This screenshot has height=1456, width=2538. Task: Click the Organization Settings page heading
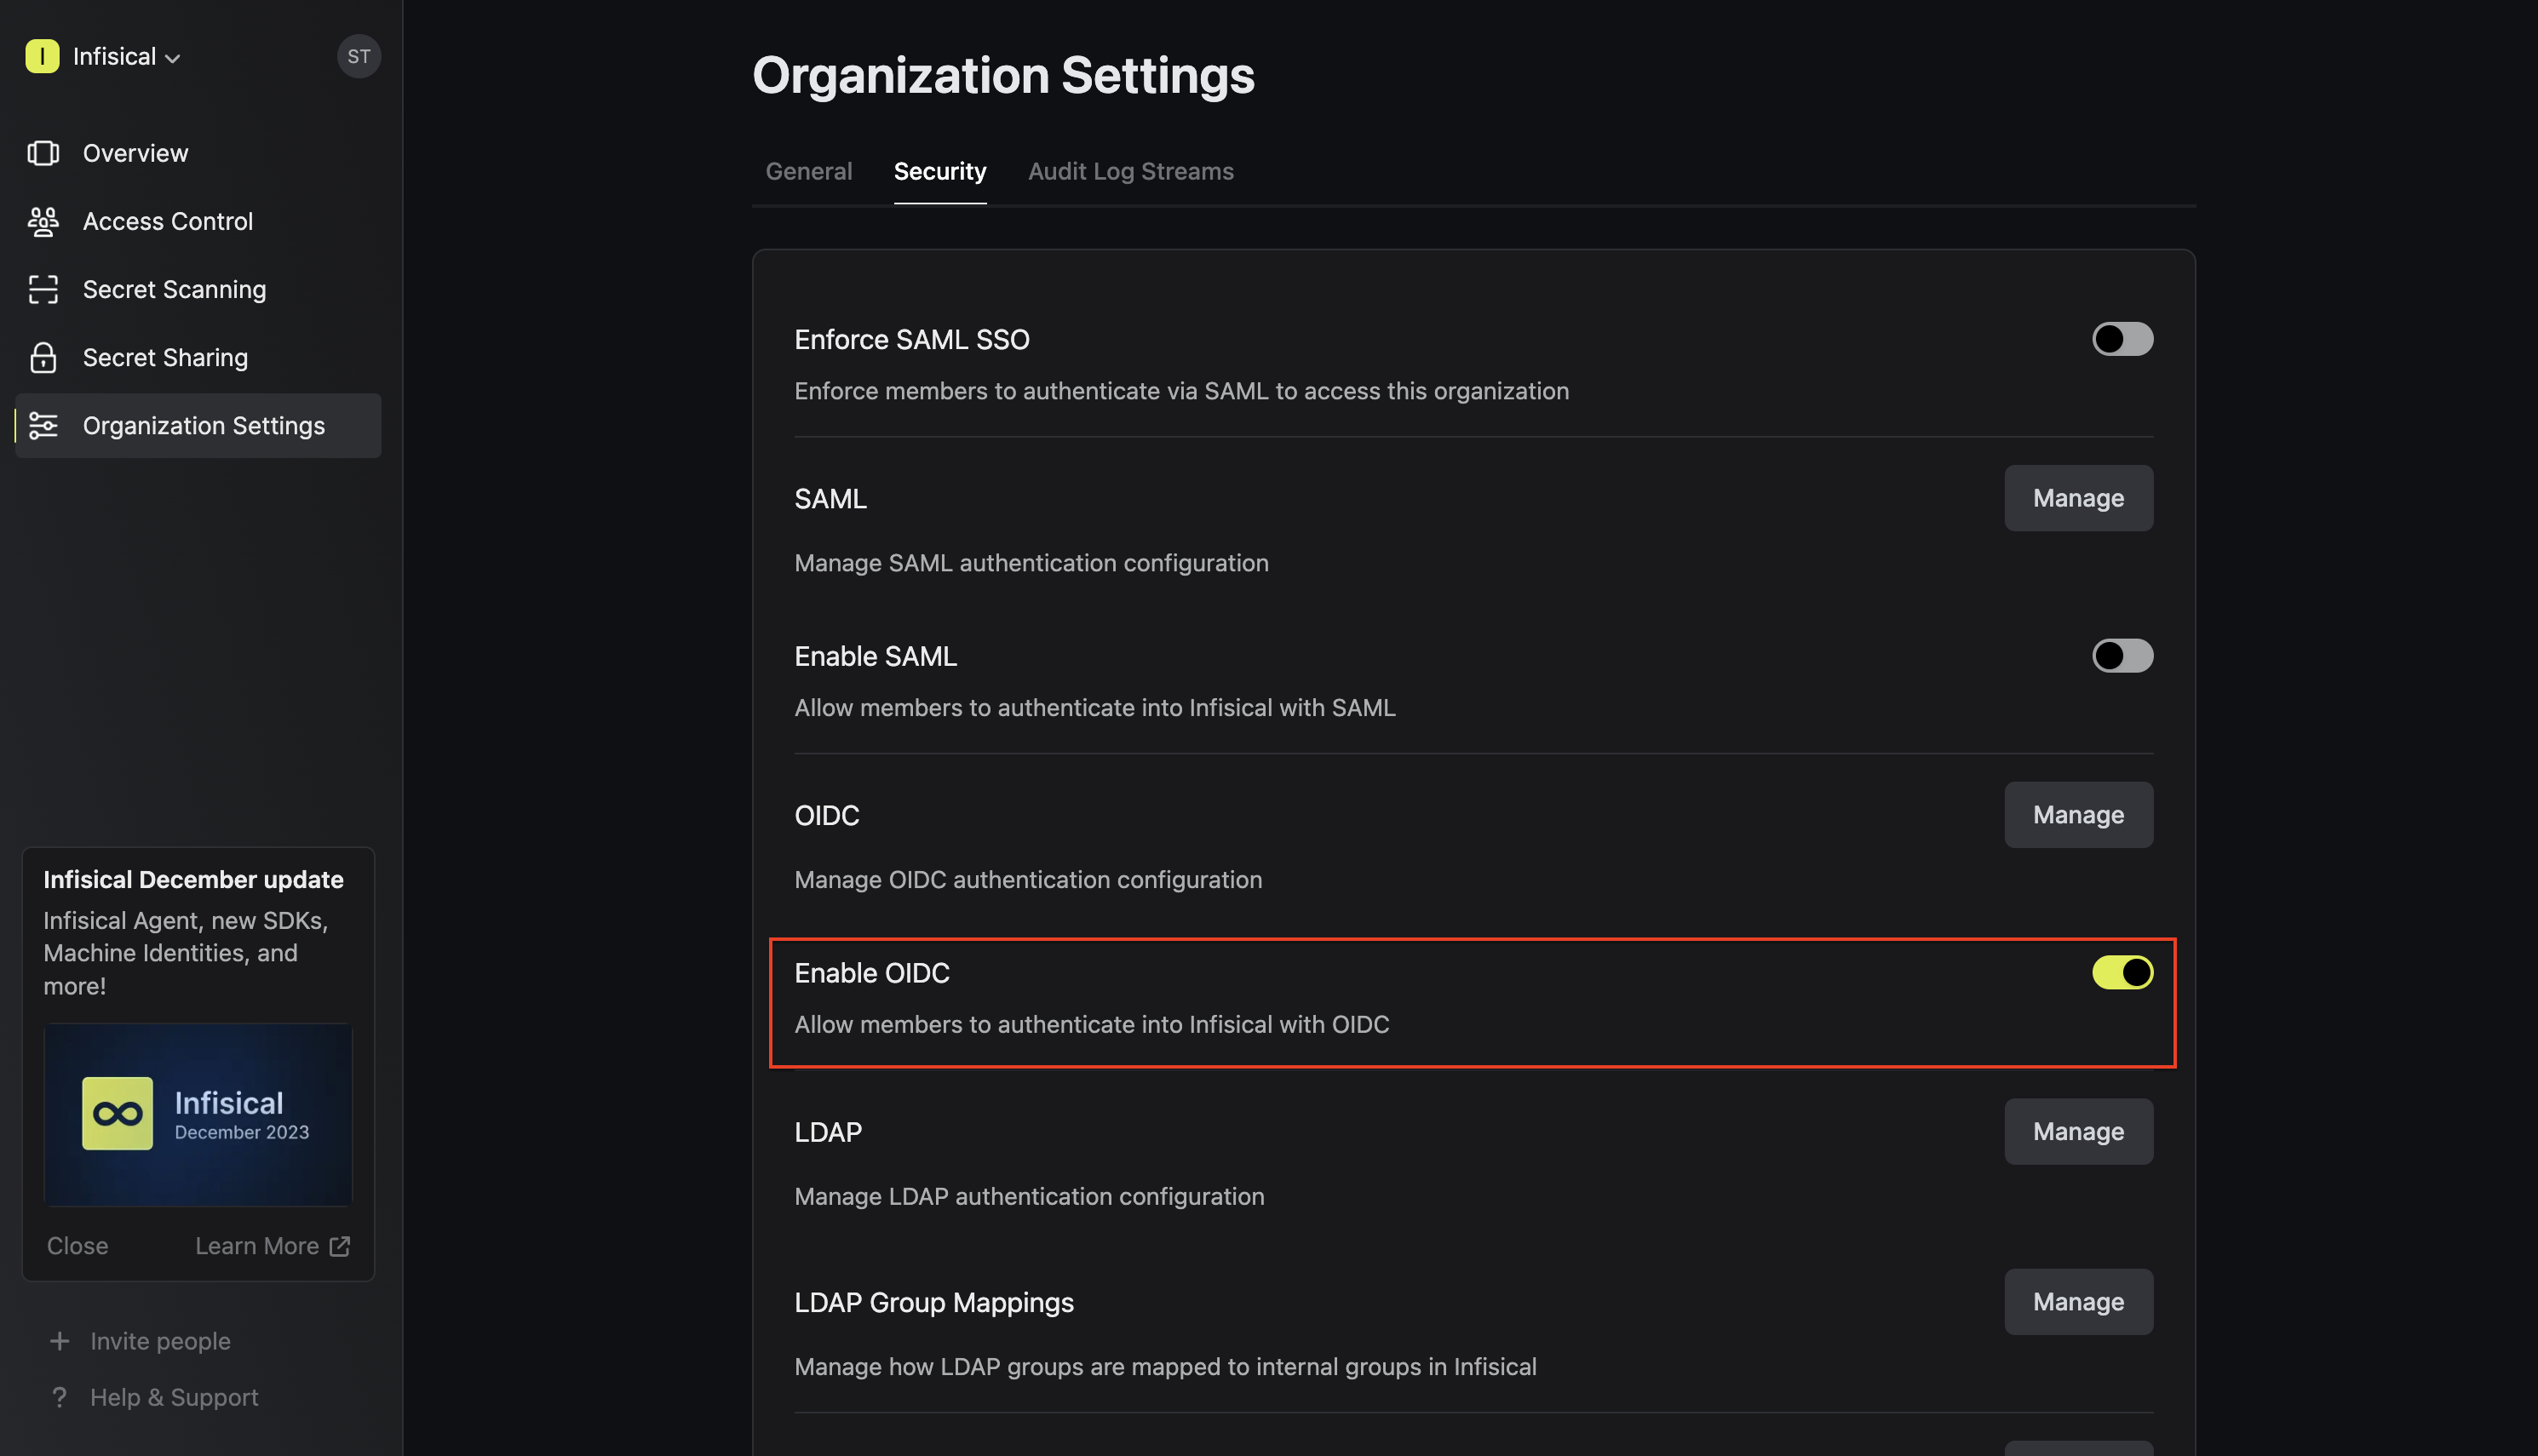pyautogui.click(x=1003, y=75)
